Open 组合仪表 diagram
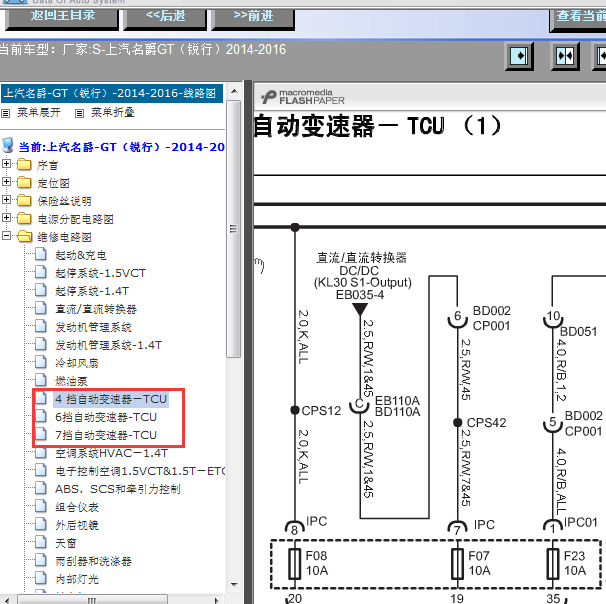The width and height of the screenshot is (606, 604). pos(77,507)
